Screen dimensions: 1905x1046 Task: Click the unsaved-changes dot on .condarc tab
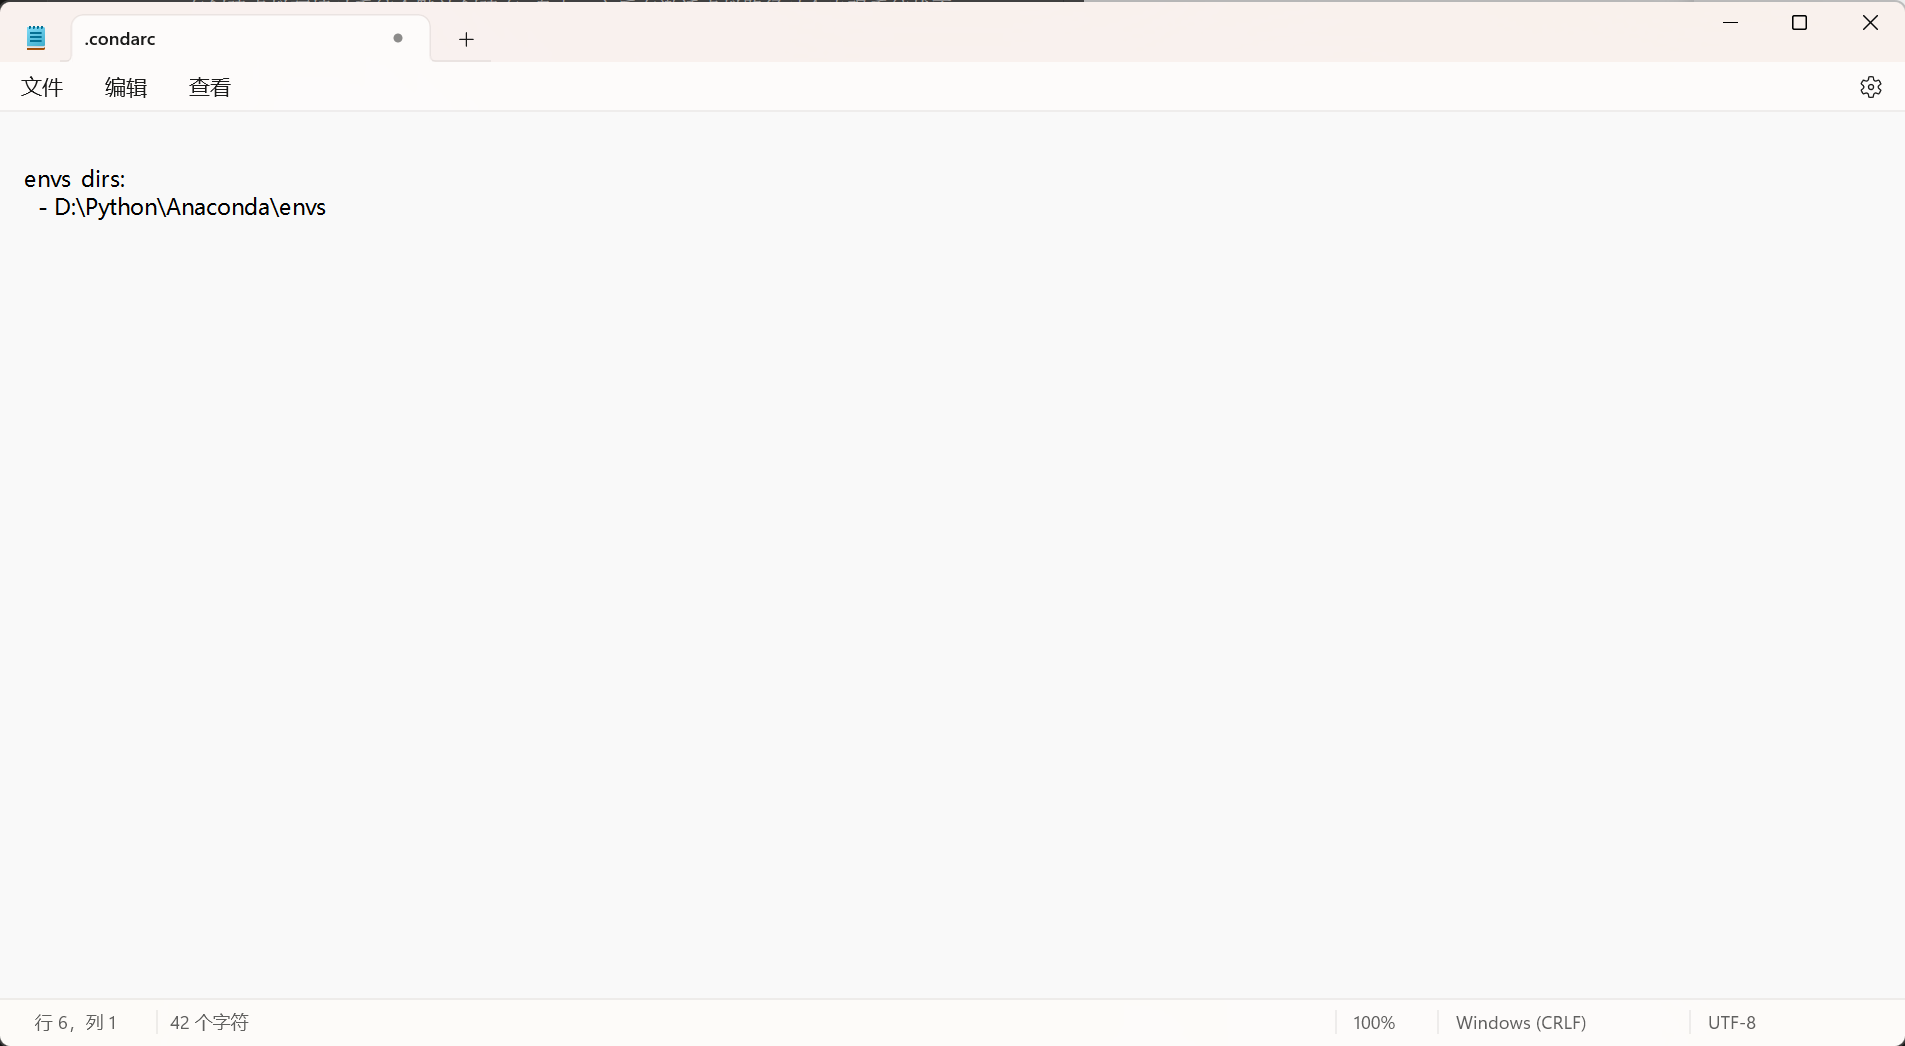tap(398, 38)
